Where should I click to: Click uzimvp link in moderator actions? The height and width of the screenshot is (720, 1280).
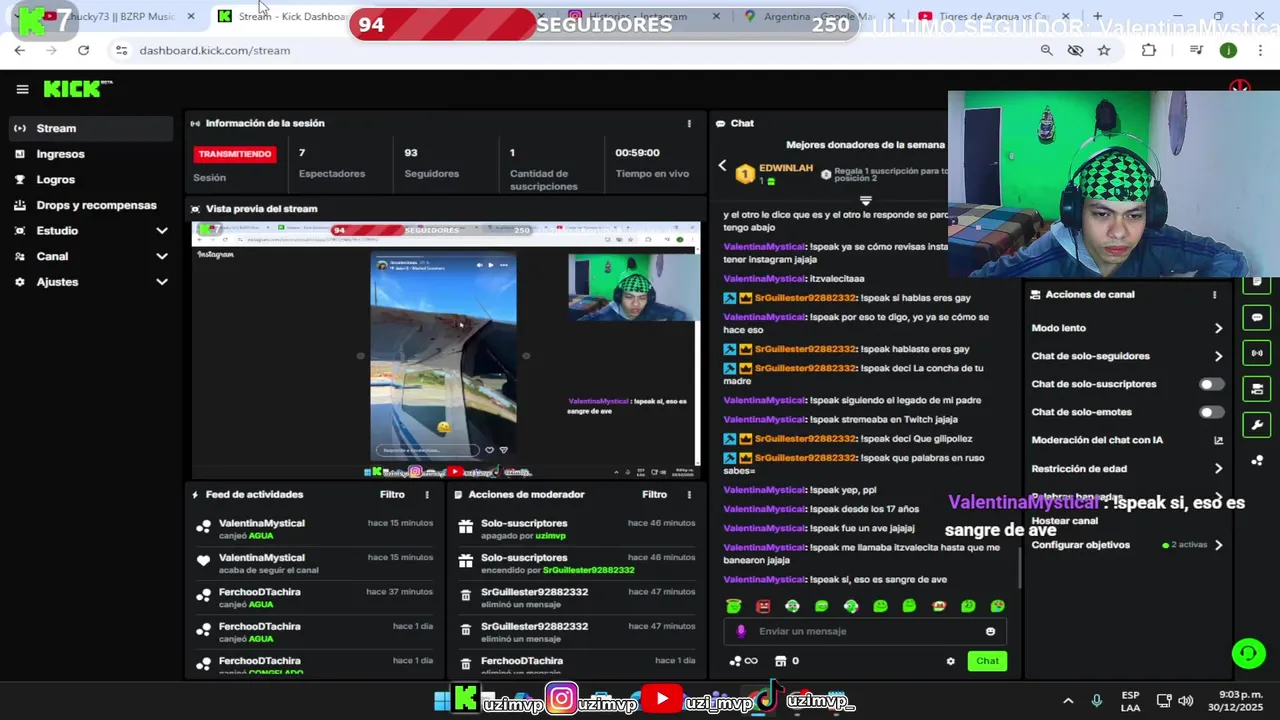coord(550,536)
